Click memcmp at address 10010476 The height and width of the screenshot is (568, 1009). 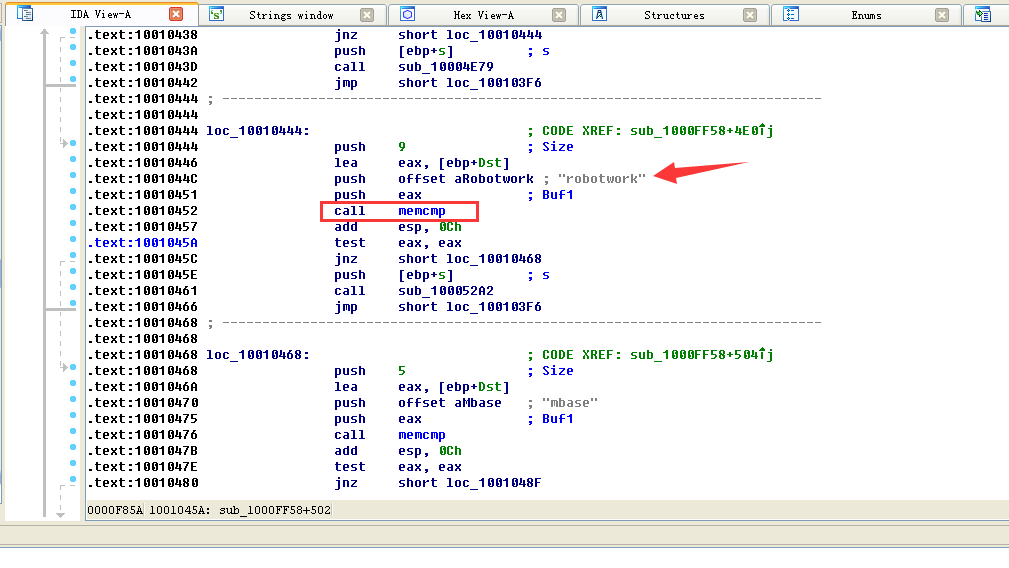tap(421, 435)
